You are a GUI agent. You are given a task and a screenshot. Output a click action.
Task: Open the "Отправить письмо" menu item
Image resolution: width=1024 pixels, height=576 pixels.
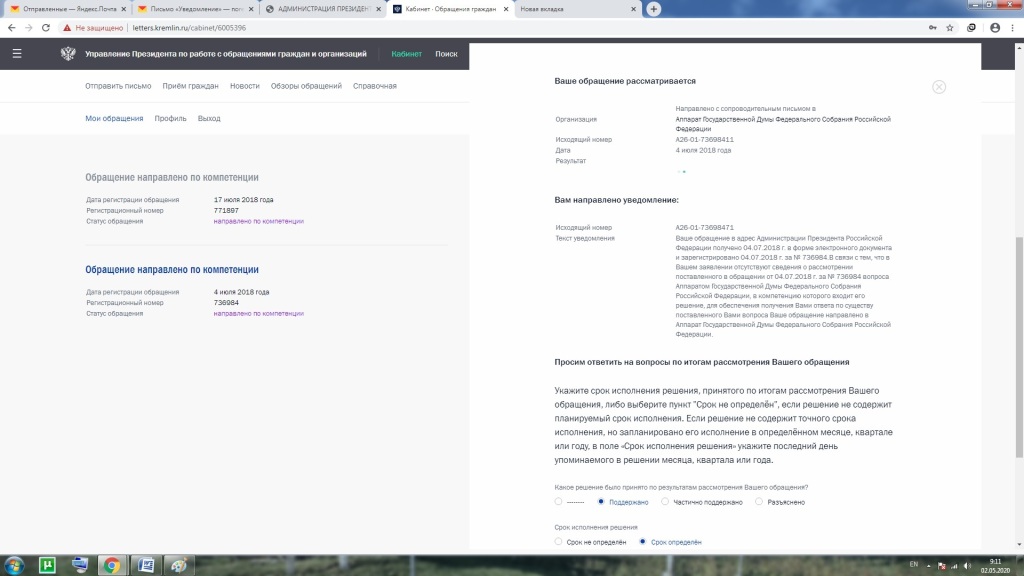pos(118,86)
